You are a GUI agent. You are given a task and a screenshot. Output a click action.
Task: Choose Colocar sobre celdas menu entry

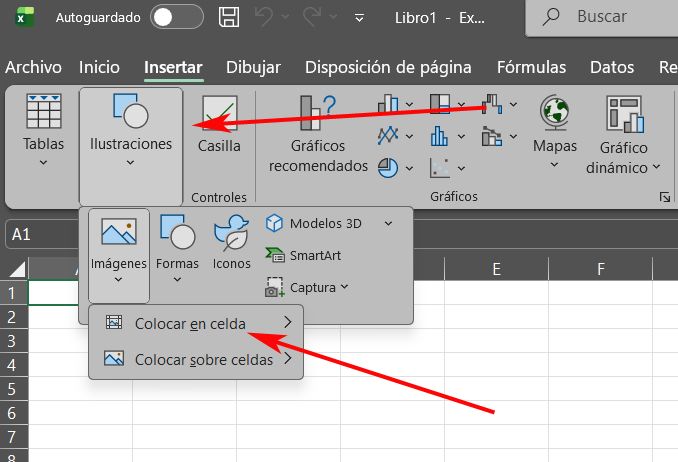[x=196, y=359]
